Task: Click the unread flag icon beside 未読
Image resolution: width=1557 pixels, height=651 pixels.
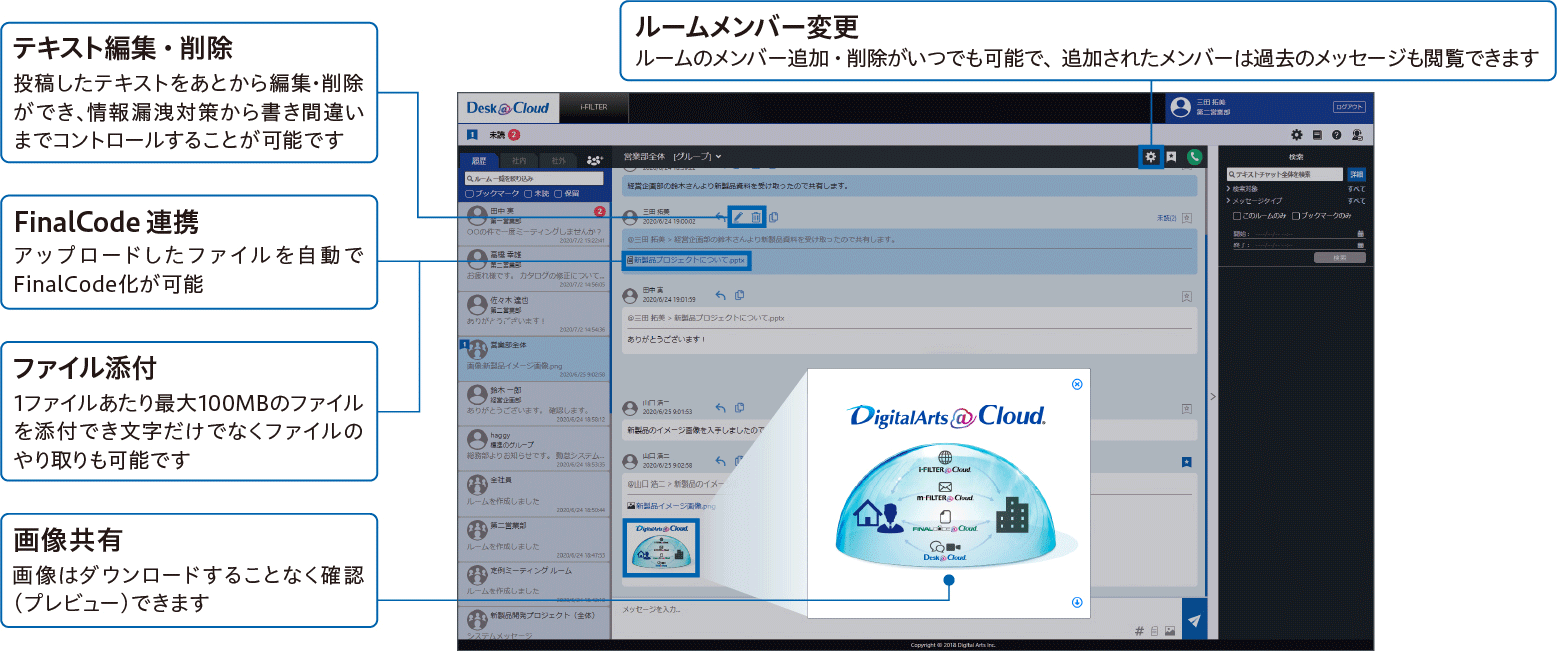Action: point(472,134)
